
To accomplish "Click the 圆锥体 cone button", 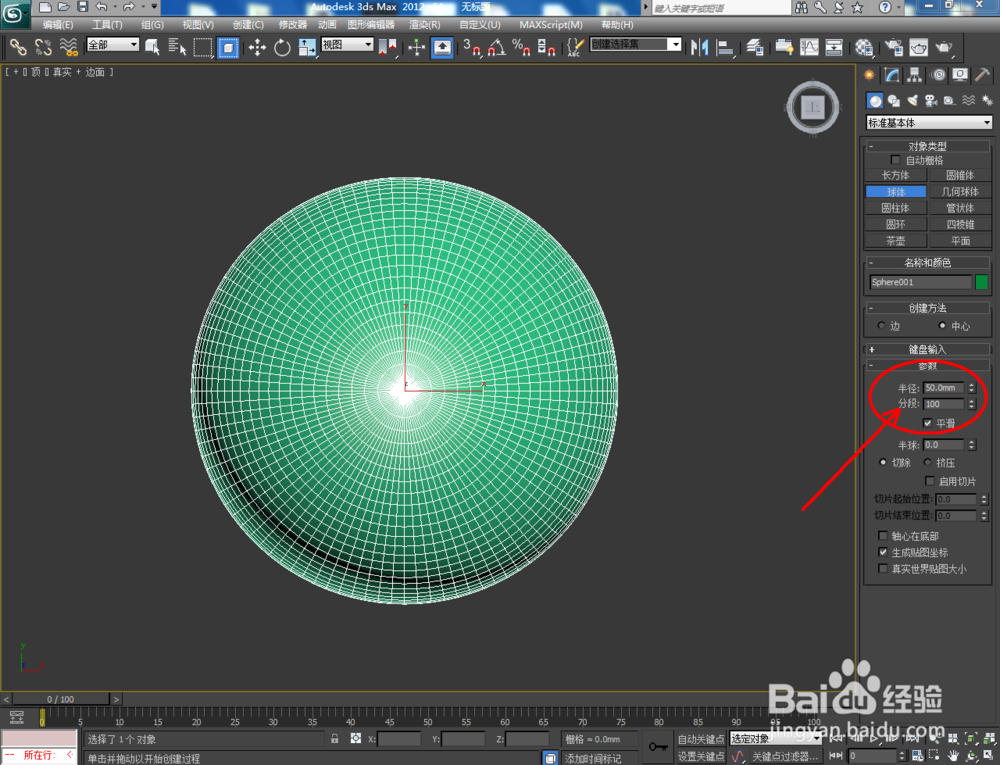I will pos(960,175).
